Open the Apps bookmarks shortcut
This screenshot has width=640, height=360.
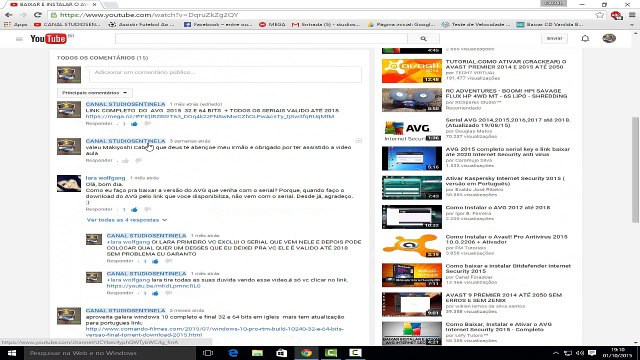point(16,24)
